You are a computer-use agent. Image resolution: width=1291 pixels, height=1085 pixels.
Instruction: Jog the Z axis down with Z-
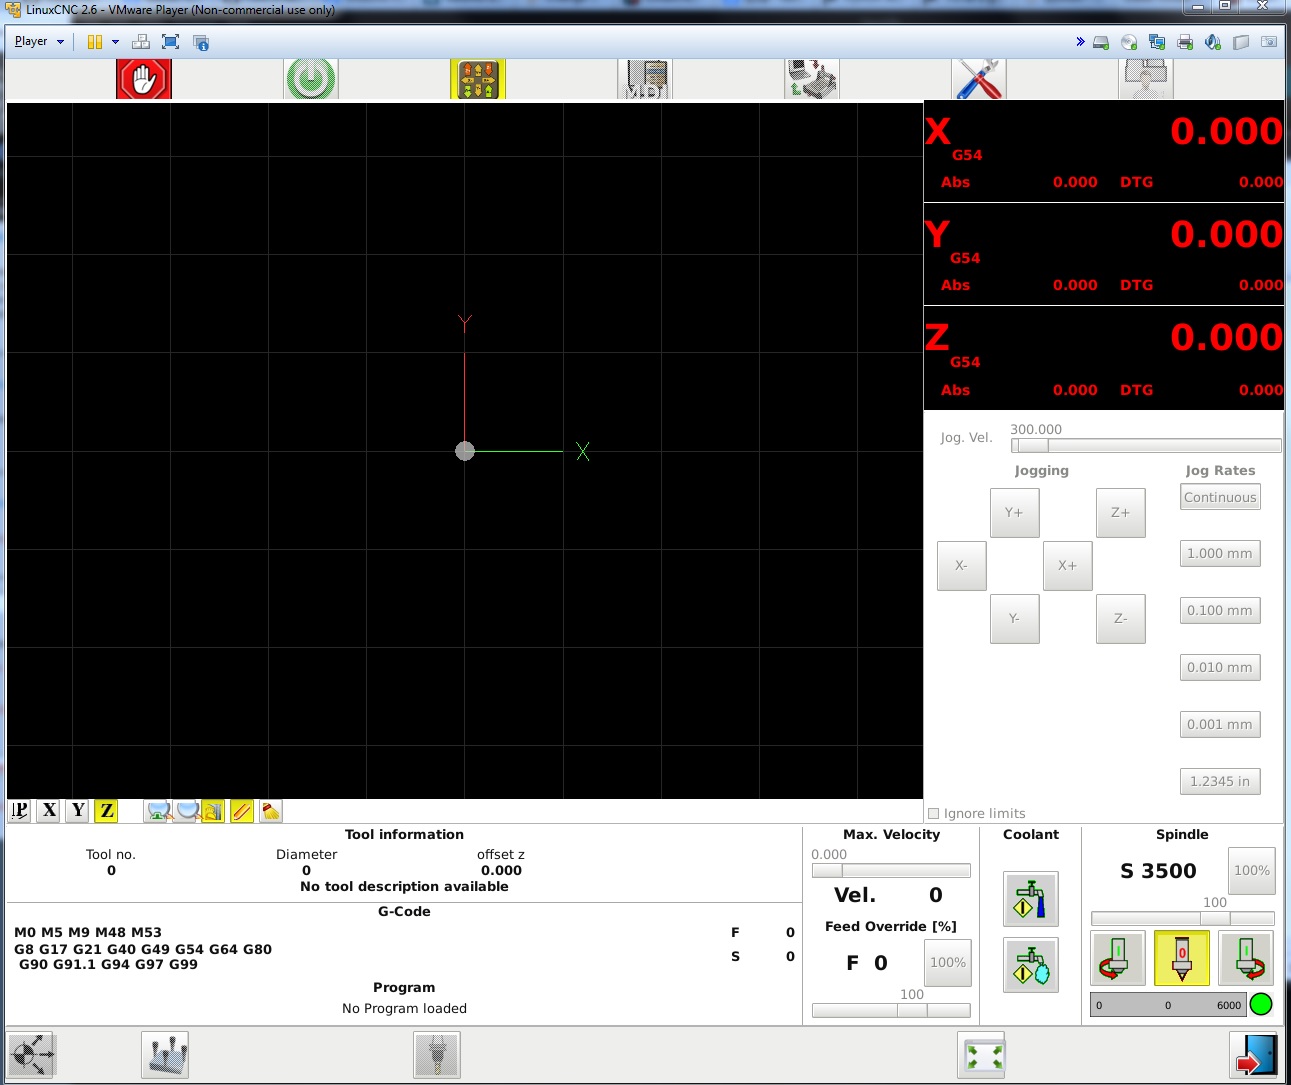click(x=1121, y=619)
